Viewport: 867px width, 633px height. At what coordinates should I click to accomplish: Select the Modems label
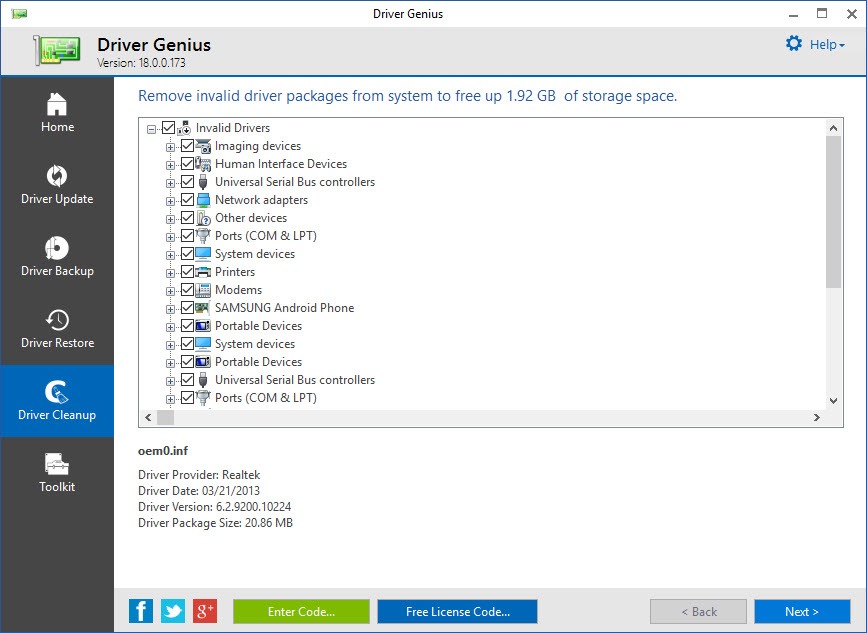coord(238,290)
